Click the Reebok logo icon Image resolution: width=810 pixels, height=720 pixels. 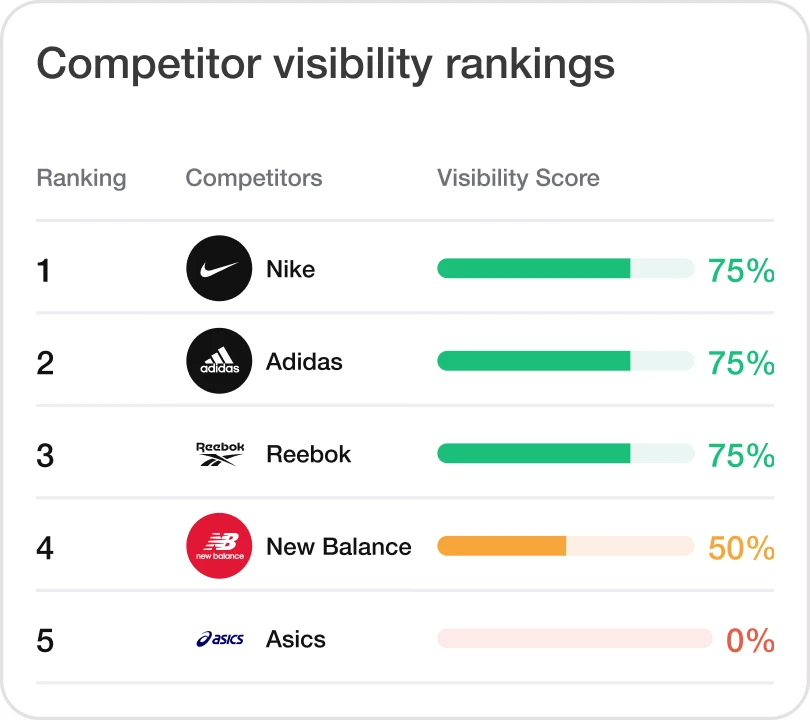(x=219, y=454)
